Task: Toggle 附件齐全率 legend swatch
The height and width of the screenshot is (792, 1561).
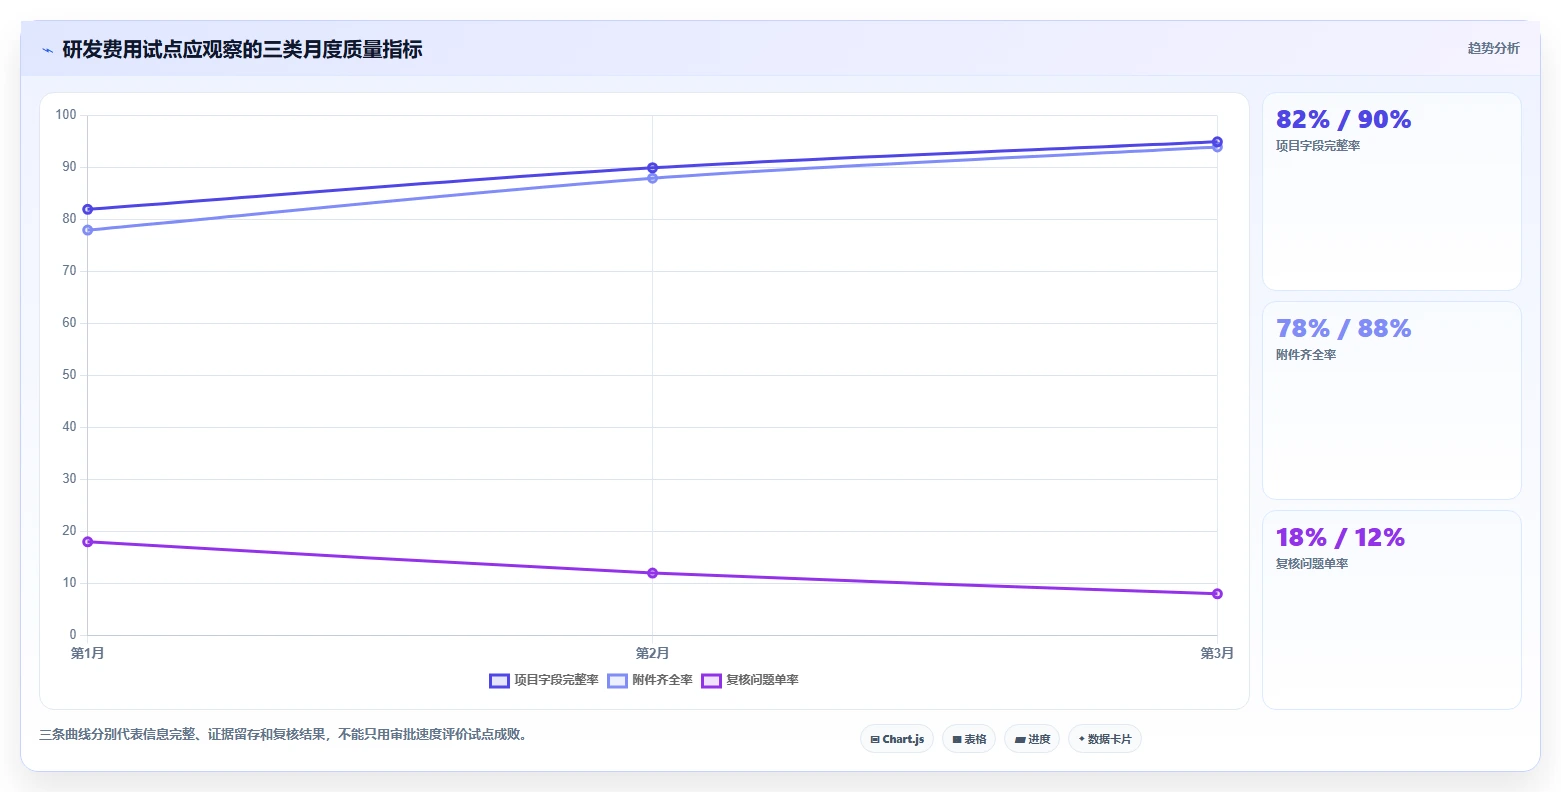Action: click(x=617, y=681)
